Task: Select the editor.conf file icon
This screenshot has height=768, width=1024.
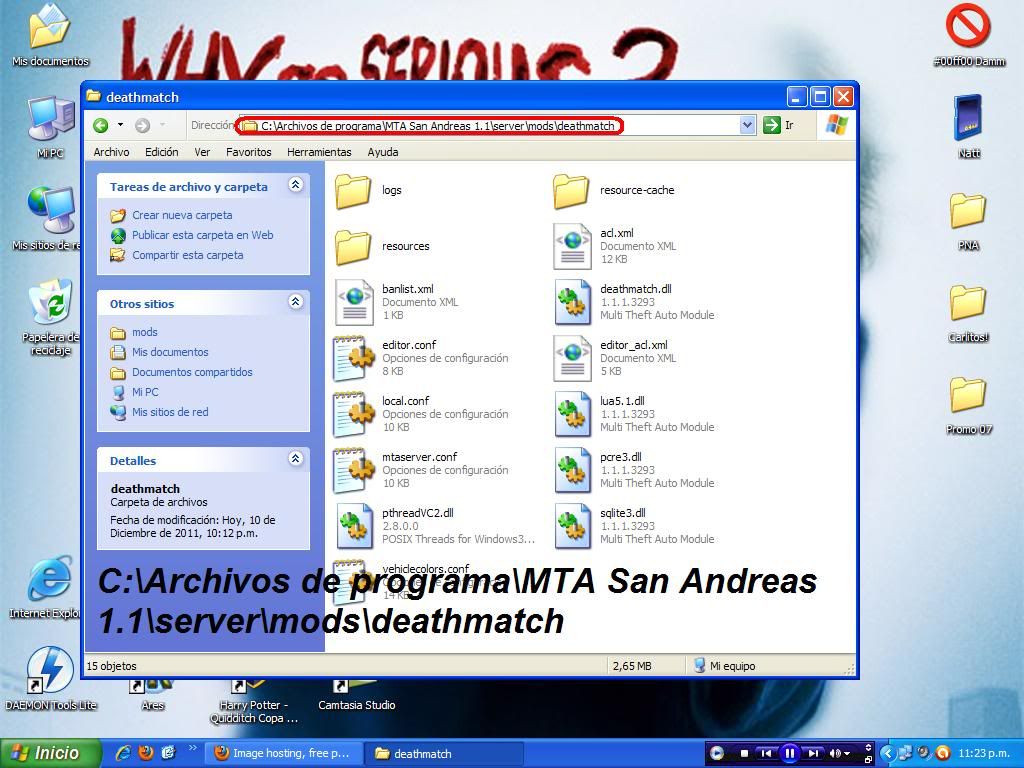Action: coord(353,359)
